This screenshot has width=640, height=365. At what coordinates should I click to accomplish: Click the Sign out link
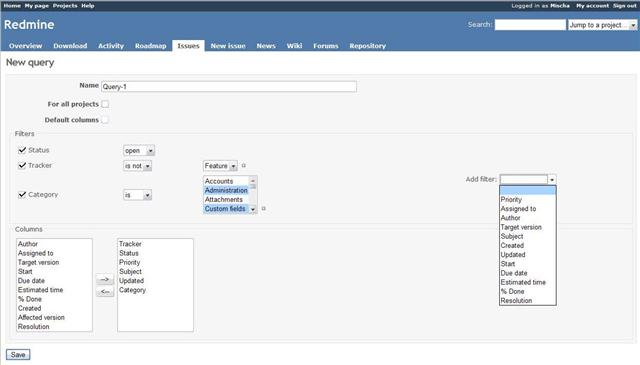624,6
